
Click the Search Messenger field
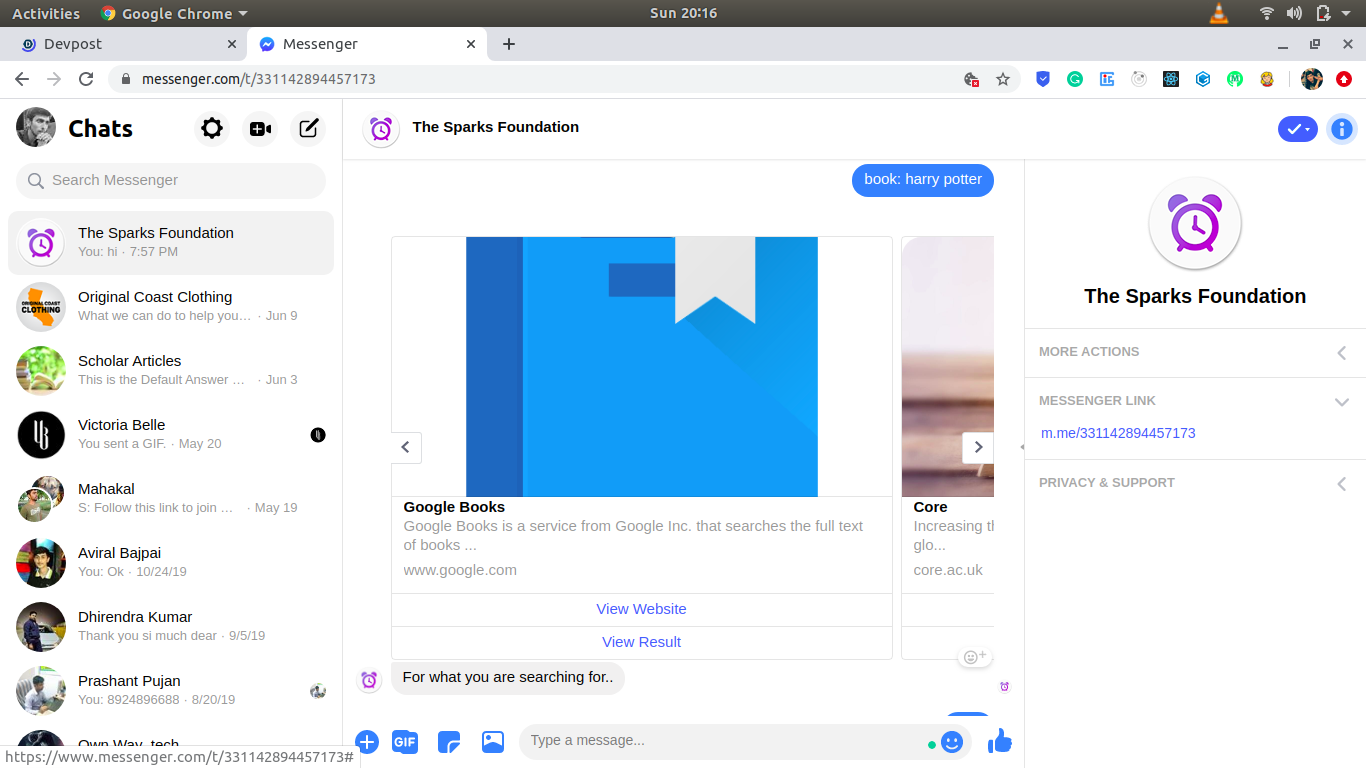coord(171,180)
